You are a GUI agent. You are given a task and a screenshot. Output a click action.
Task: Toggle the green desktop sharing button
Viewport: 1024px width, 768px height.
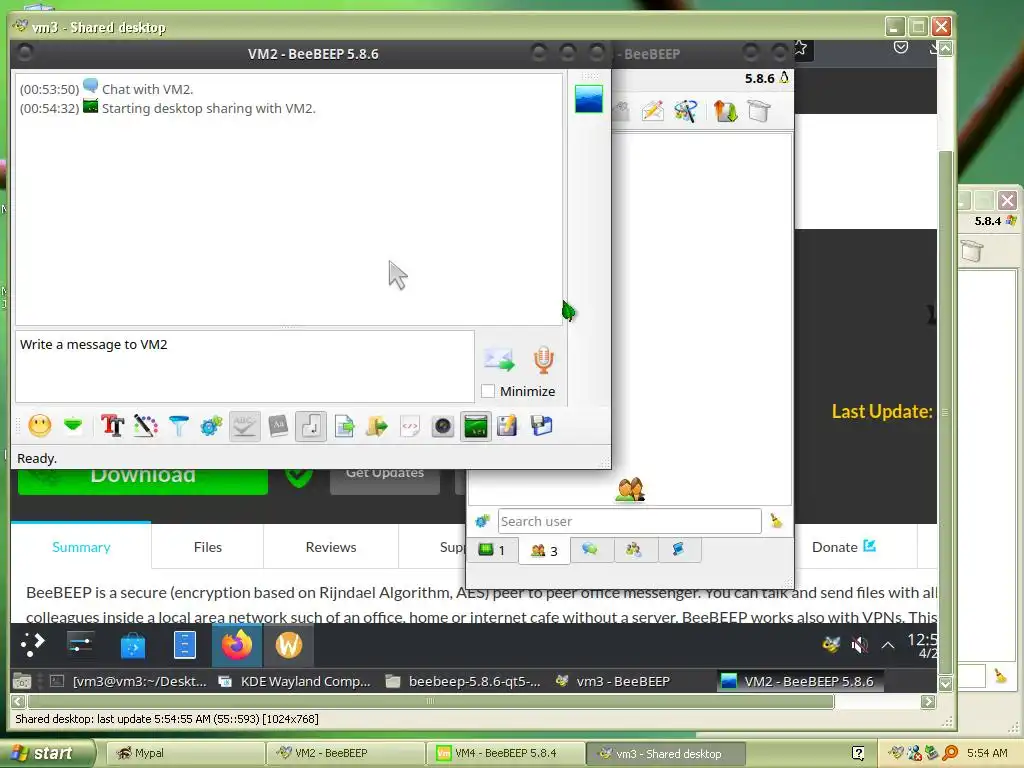pos(475,426)
